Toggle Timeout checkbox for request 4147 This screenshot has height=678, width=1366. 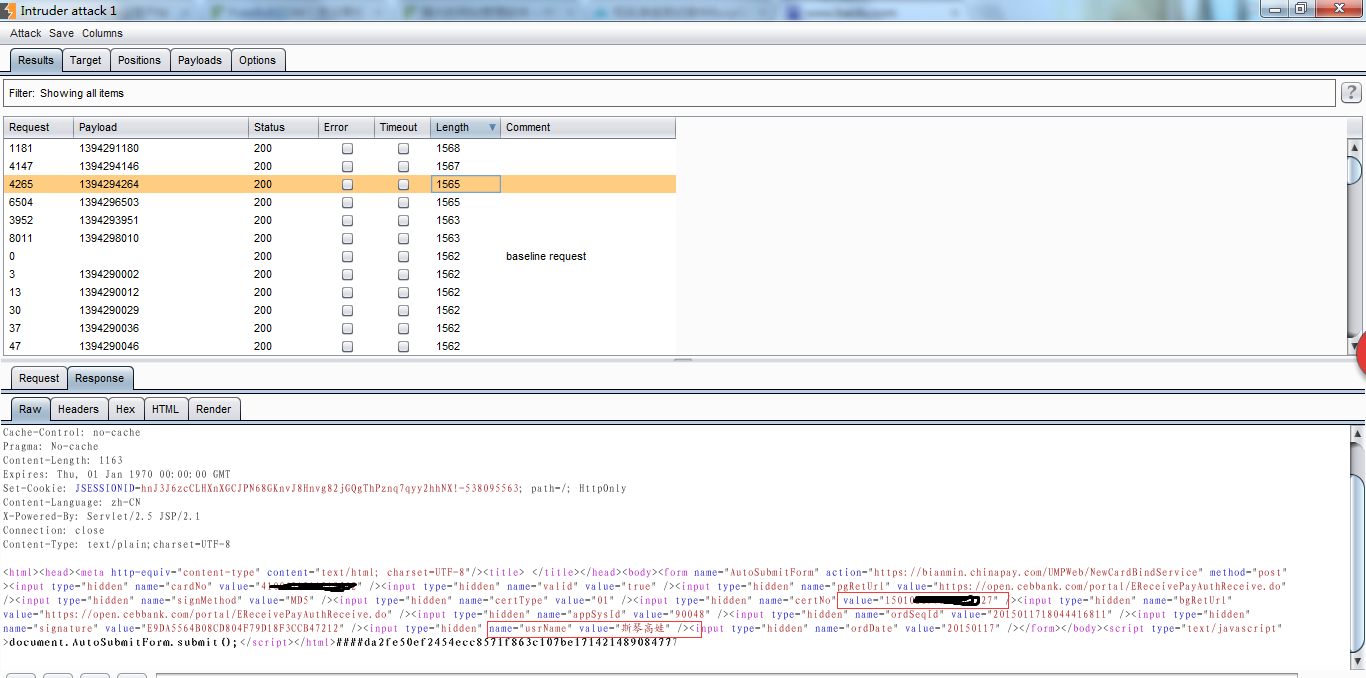404,166
